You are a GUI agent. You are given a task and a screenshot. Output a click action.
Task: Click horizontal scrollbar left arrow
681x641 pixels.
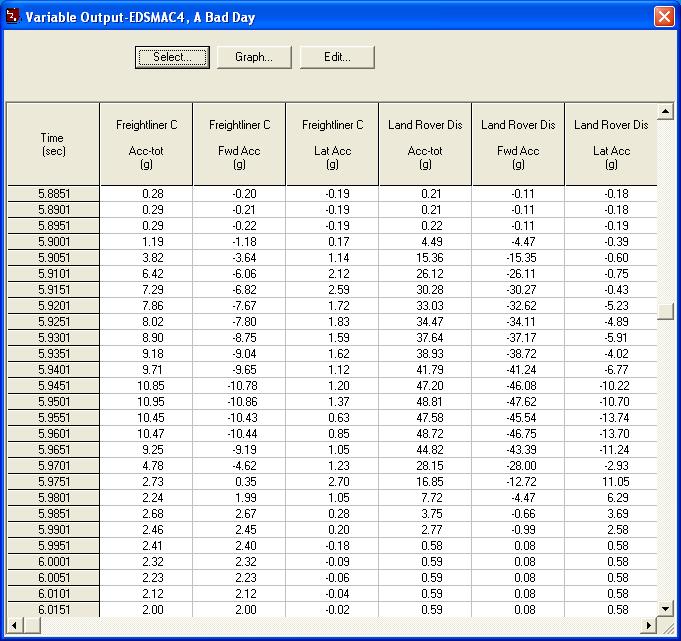(14, 626)
